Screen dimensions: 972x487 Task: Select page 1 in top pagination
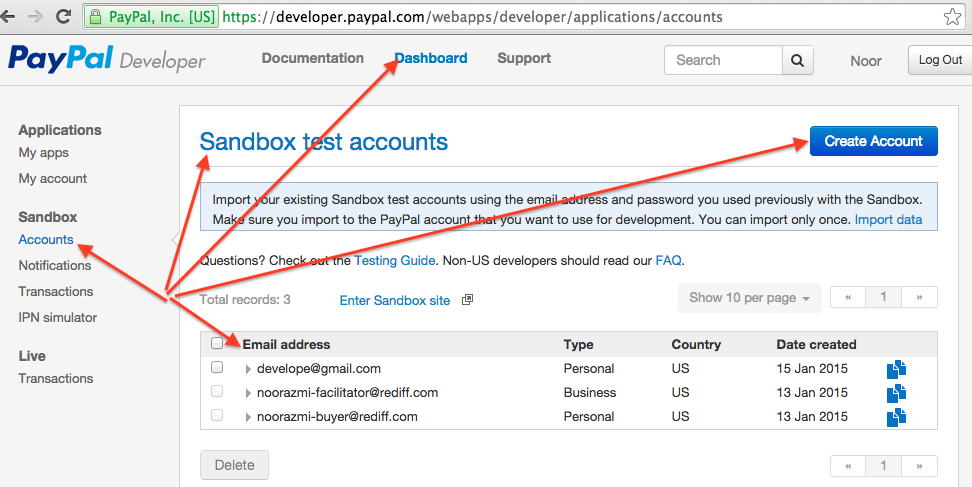(x=883, y=297)
